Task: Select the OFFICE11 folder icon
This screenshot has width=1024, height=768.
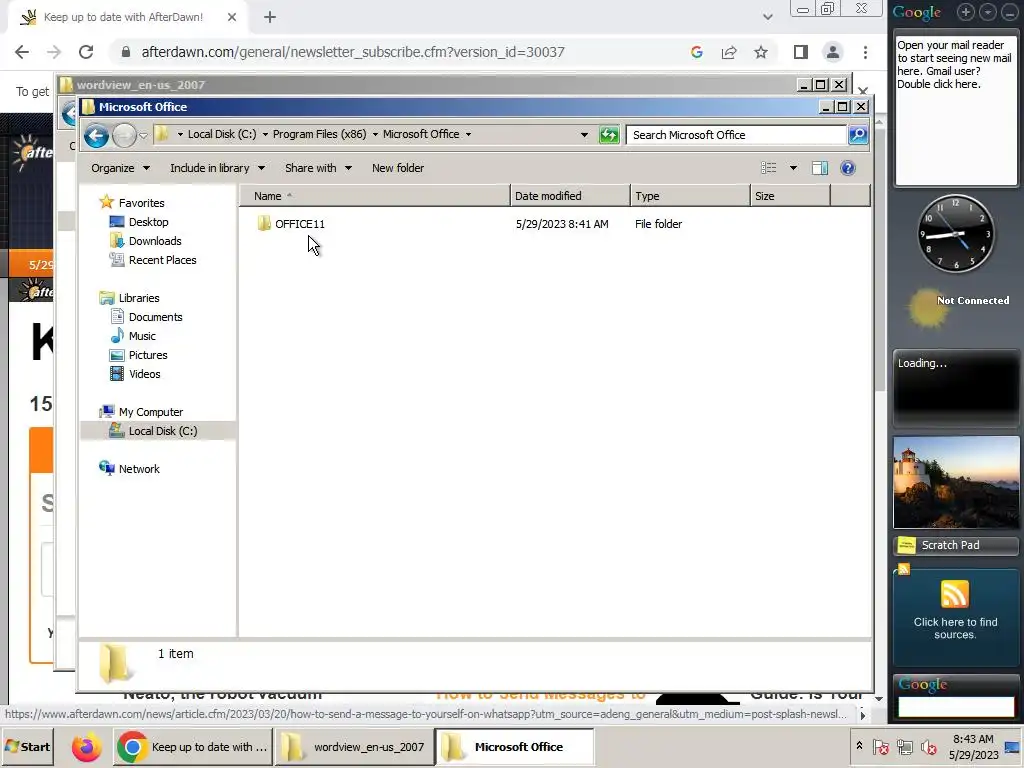Action: click(264, 223)
